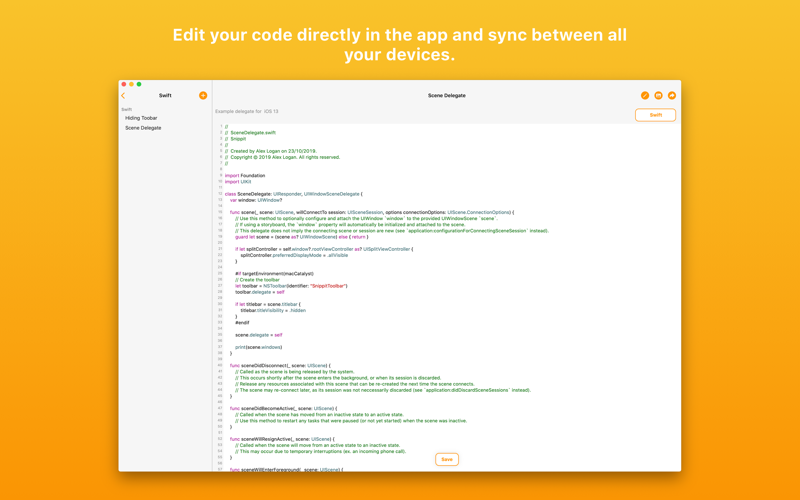Screen dimensions: 800x500
Task: Click the 'toolbar.delegate = self' line
Action: coord(260,292)
